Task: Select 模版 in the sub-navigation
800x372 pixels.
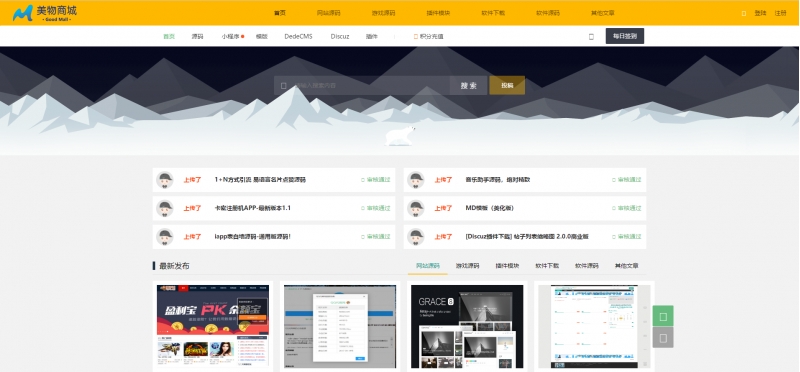Action: [x=262, y=37]
